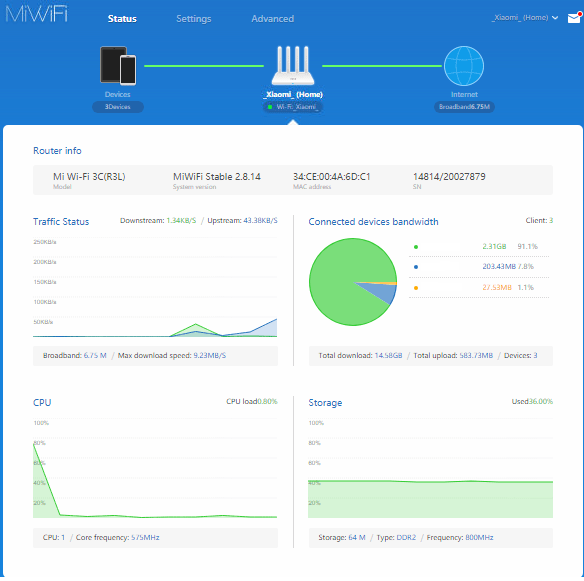The height and width of the screenshot is (581, 584).
Task: Click the green legend dot for 2.31GB
Action: point(416,247)
